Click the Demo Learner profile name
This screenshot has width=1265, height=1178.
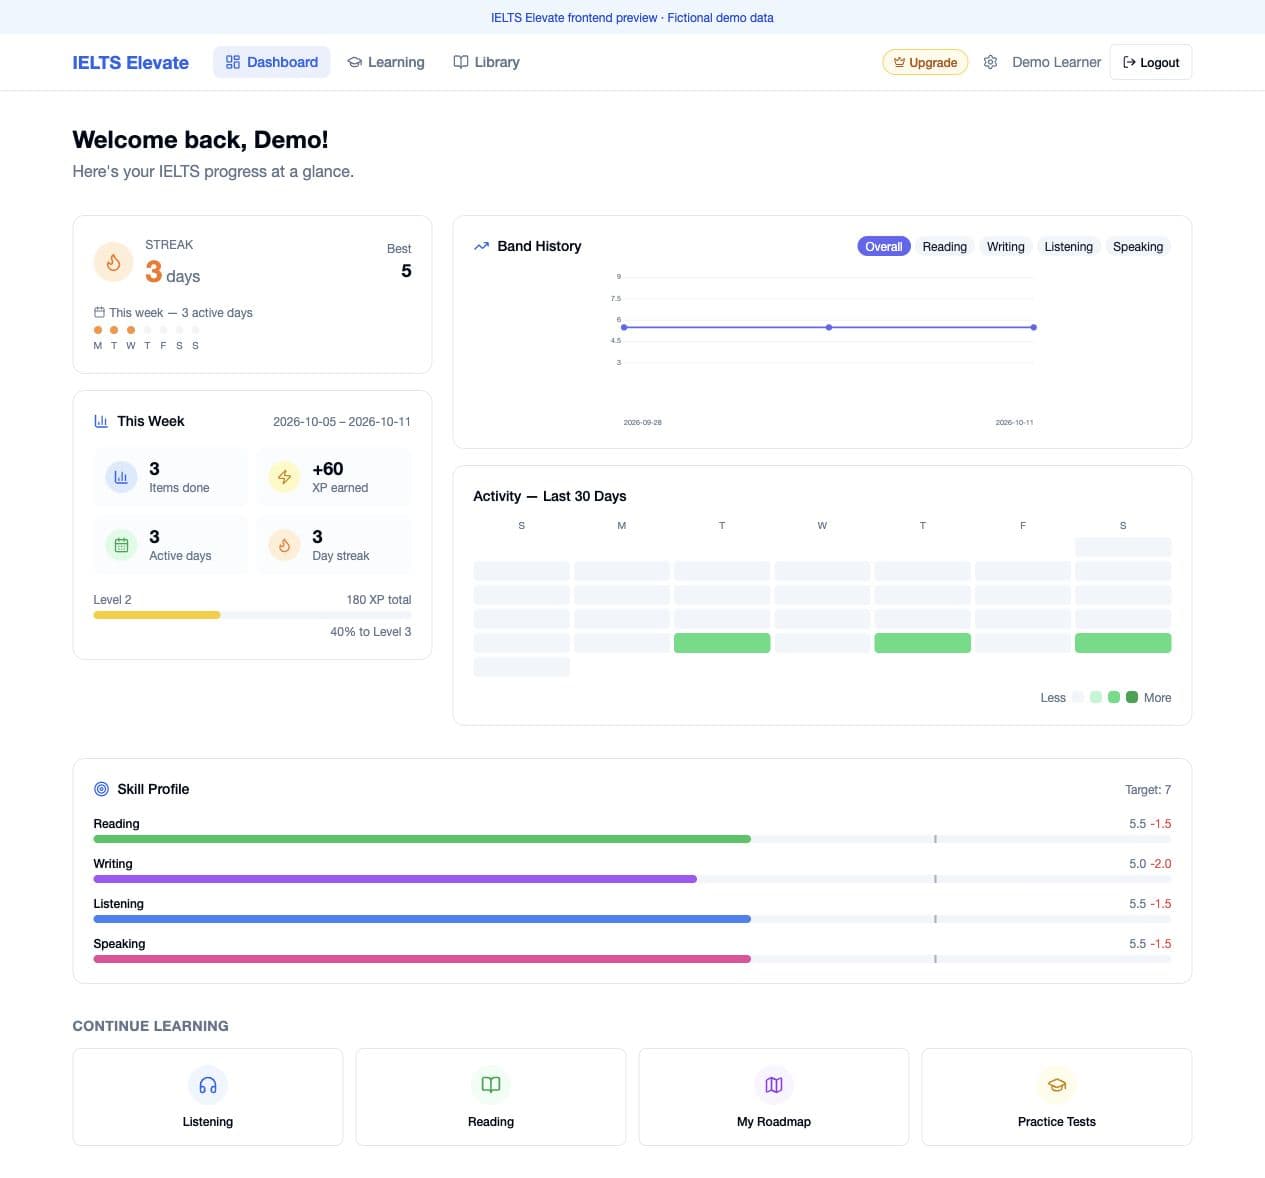[x=1056, y=62]
